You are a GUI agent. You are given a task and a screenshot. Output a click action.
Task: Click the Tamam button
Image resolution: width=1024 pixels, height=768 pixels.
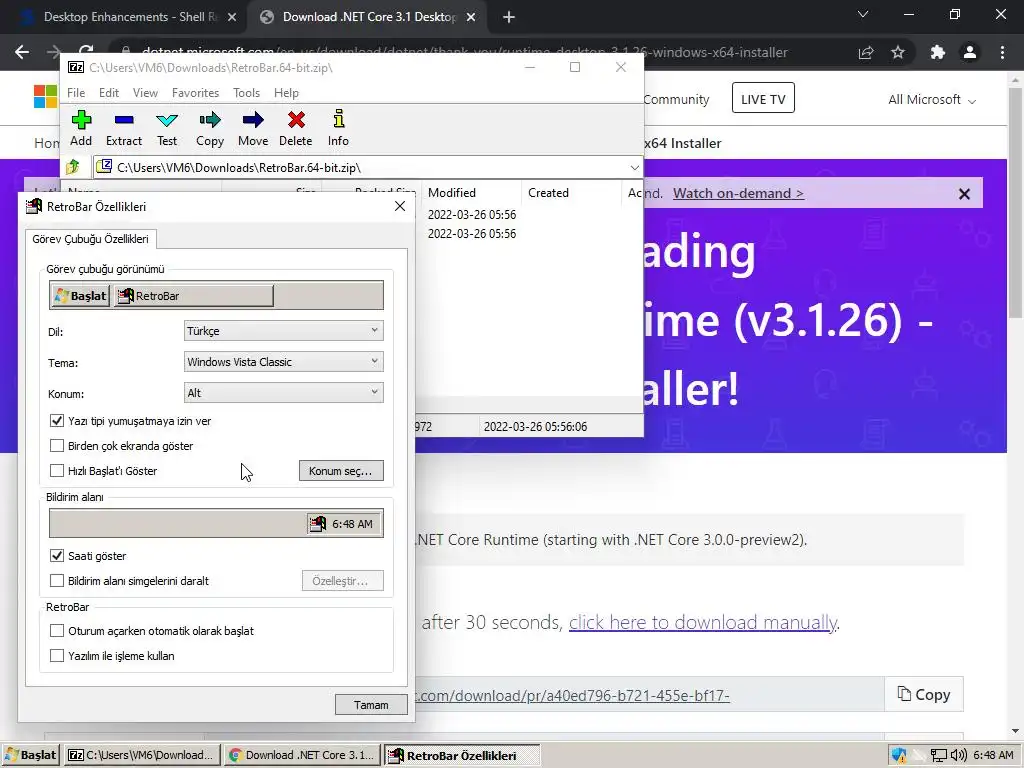[371, 705]
